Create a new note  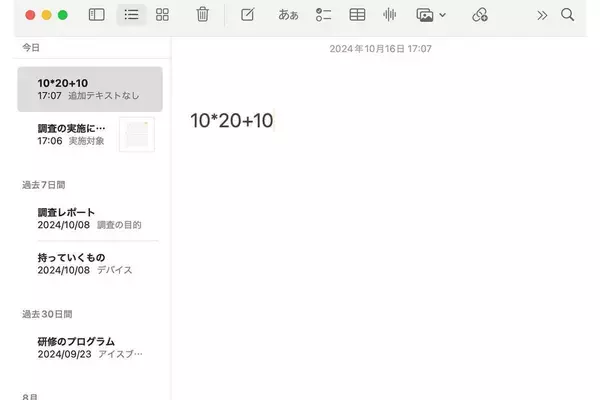click(x=248, y=15)
